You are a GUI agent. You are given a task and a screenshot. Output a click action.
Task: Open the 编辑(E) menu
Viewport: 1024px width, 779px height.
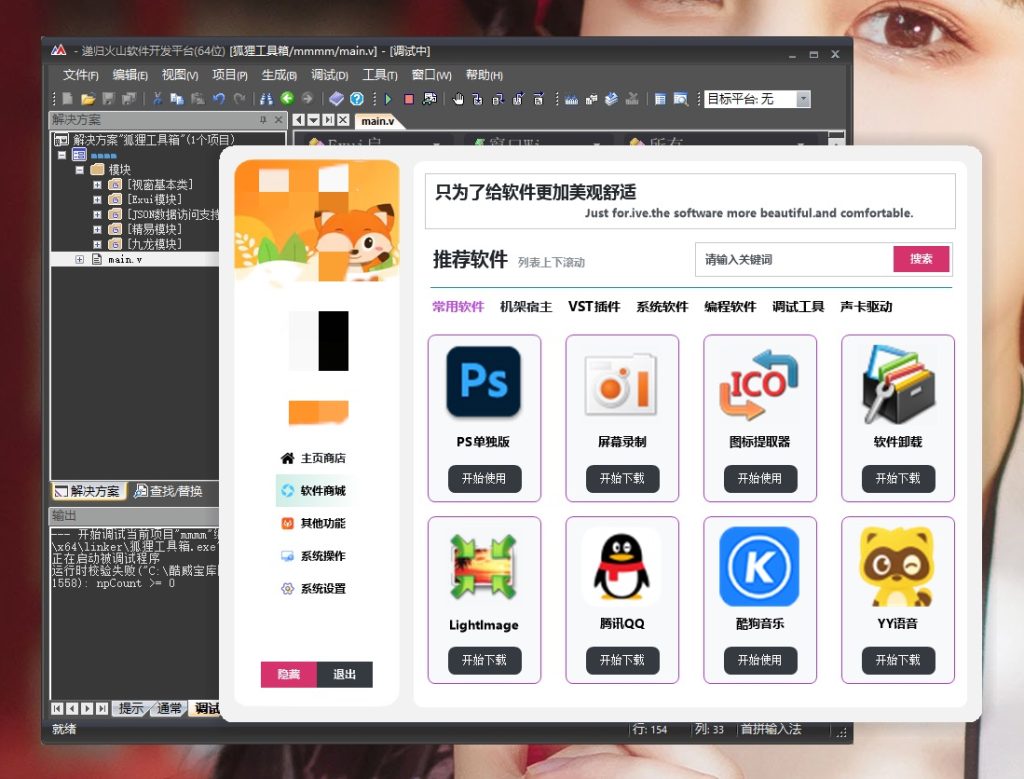[x=130, y=75]
